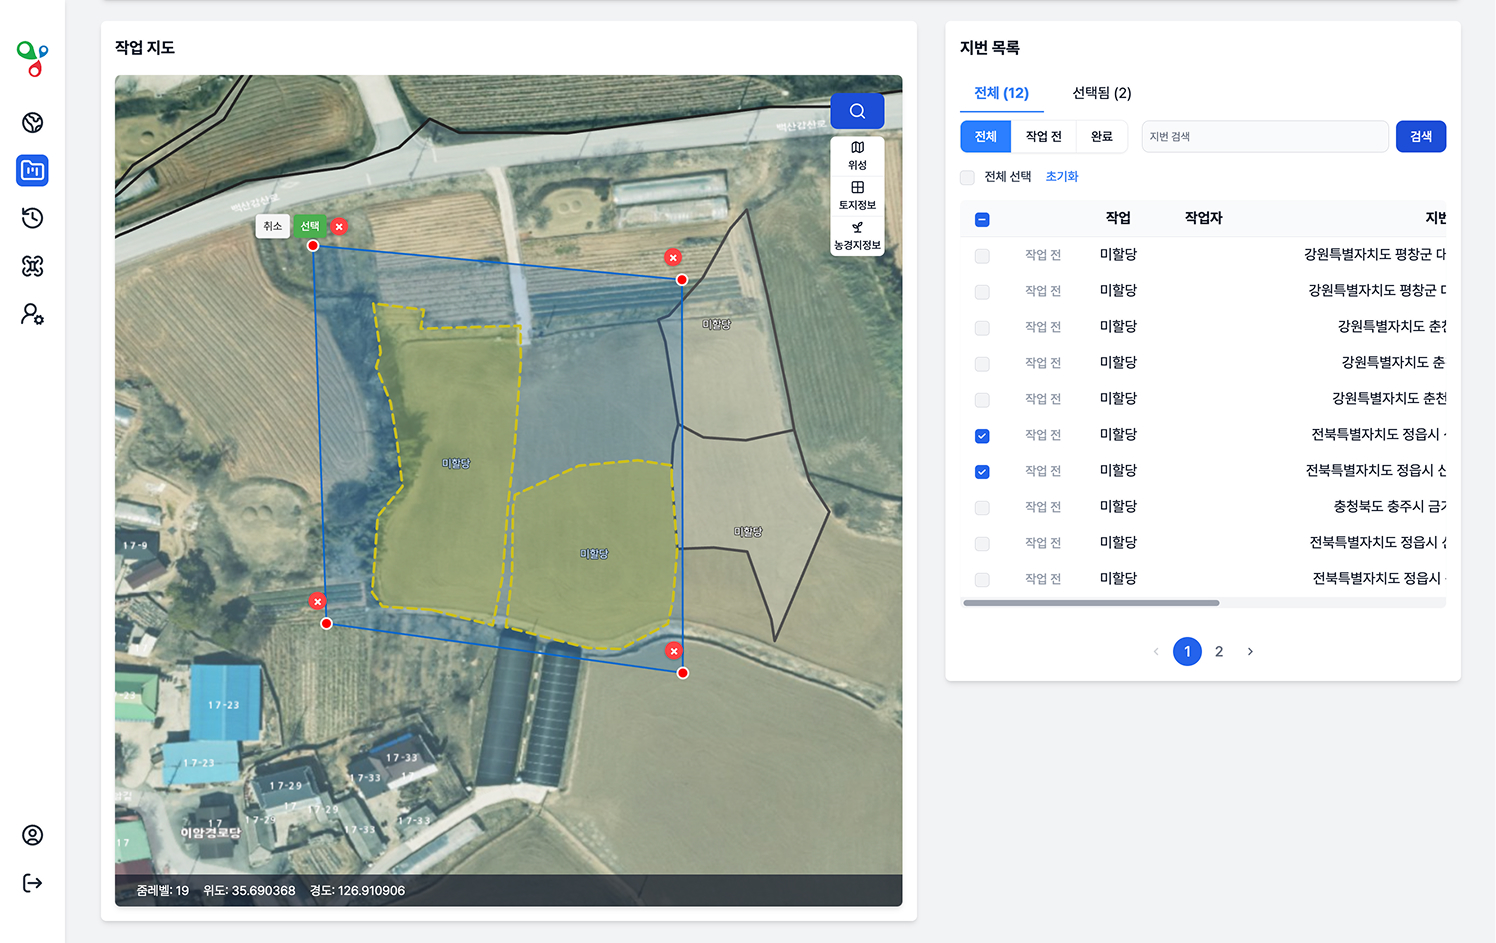Switch to the 선택됨 (2) tab
This screenshot has height=943, width=1496.
[1101, 93]
